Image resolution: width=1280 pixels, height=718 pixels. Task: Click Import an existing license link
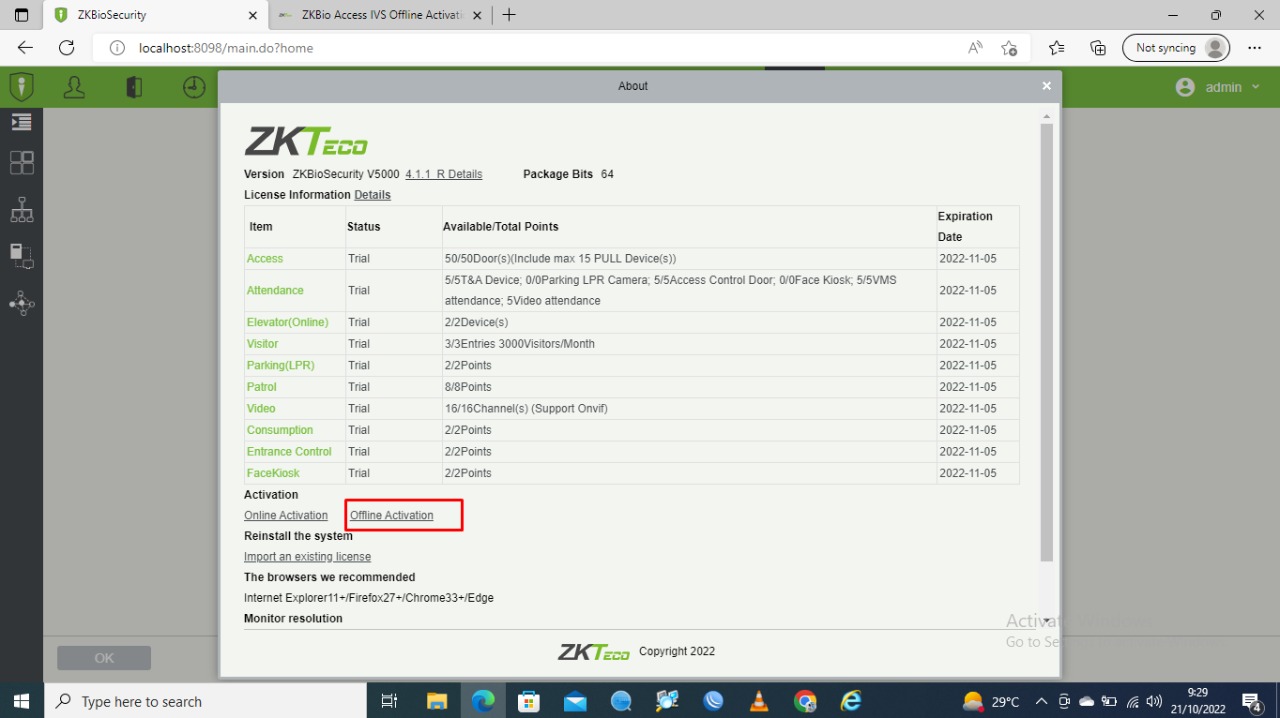click(307, 556)
